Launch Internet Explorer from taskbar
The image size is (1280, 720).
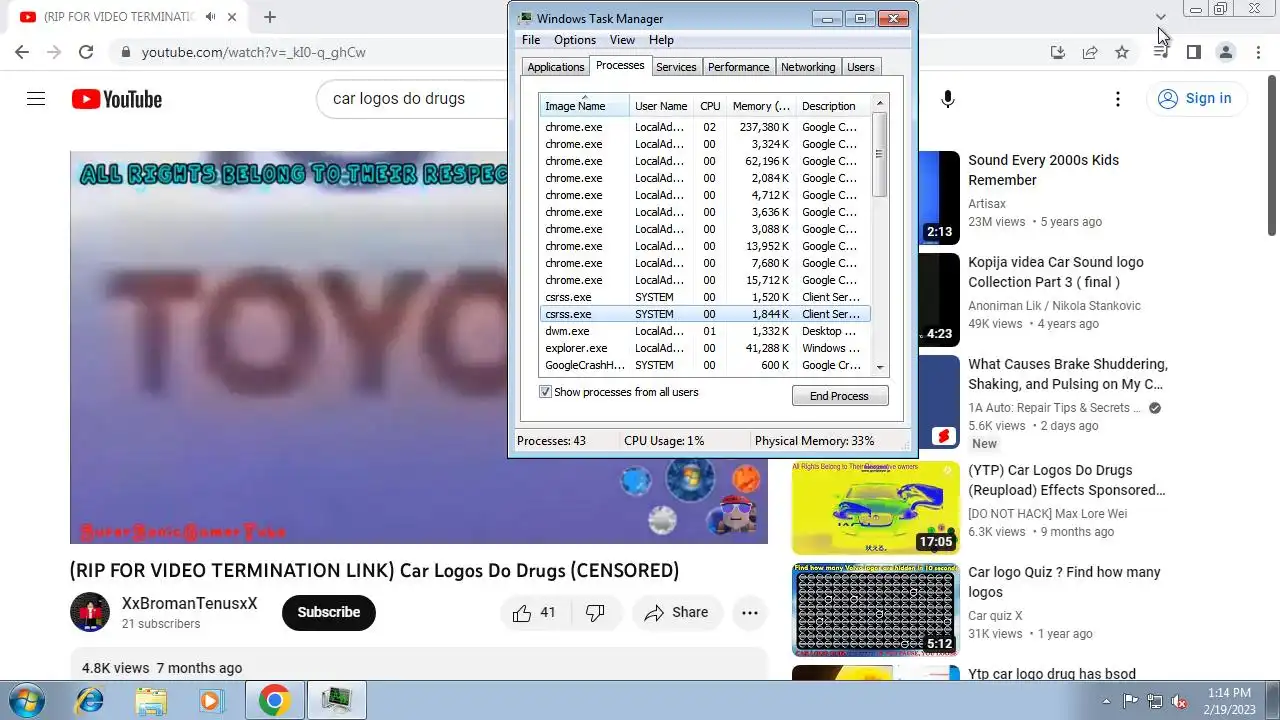[x=90, y=701]
